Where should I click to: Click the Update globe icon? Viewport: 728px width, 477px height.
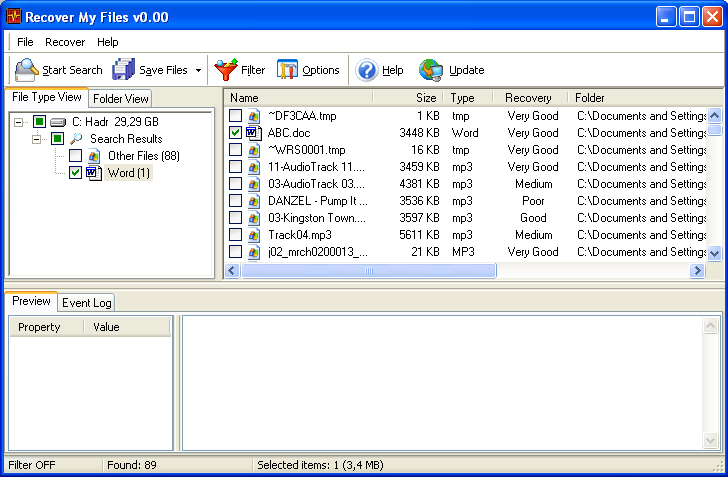click(430, 70)
